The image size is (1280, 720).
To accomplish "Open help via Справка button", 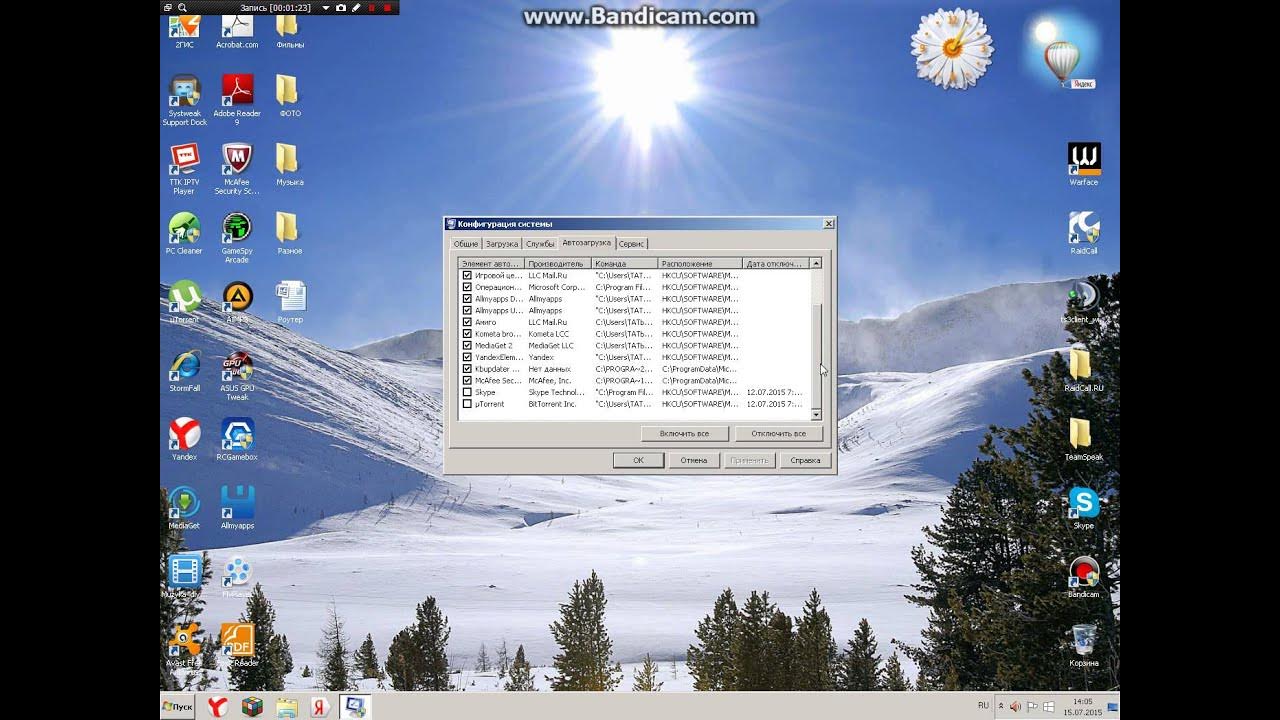I will [805, 460].
